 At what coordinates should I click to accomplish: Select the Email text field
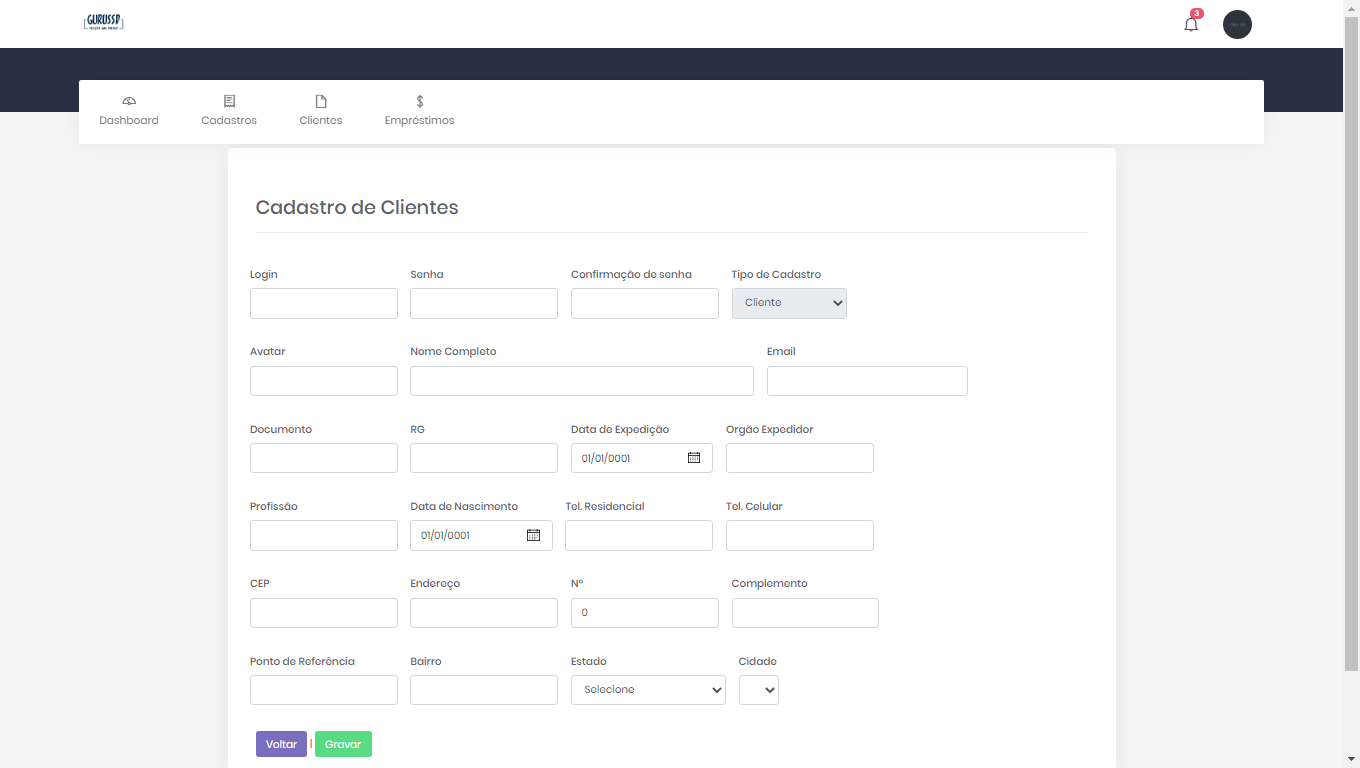click(867, 381)
